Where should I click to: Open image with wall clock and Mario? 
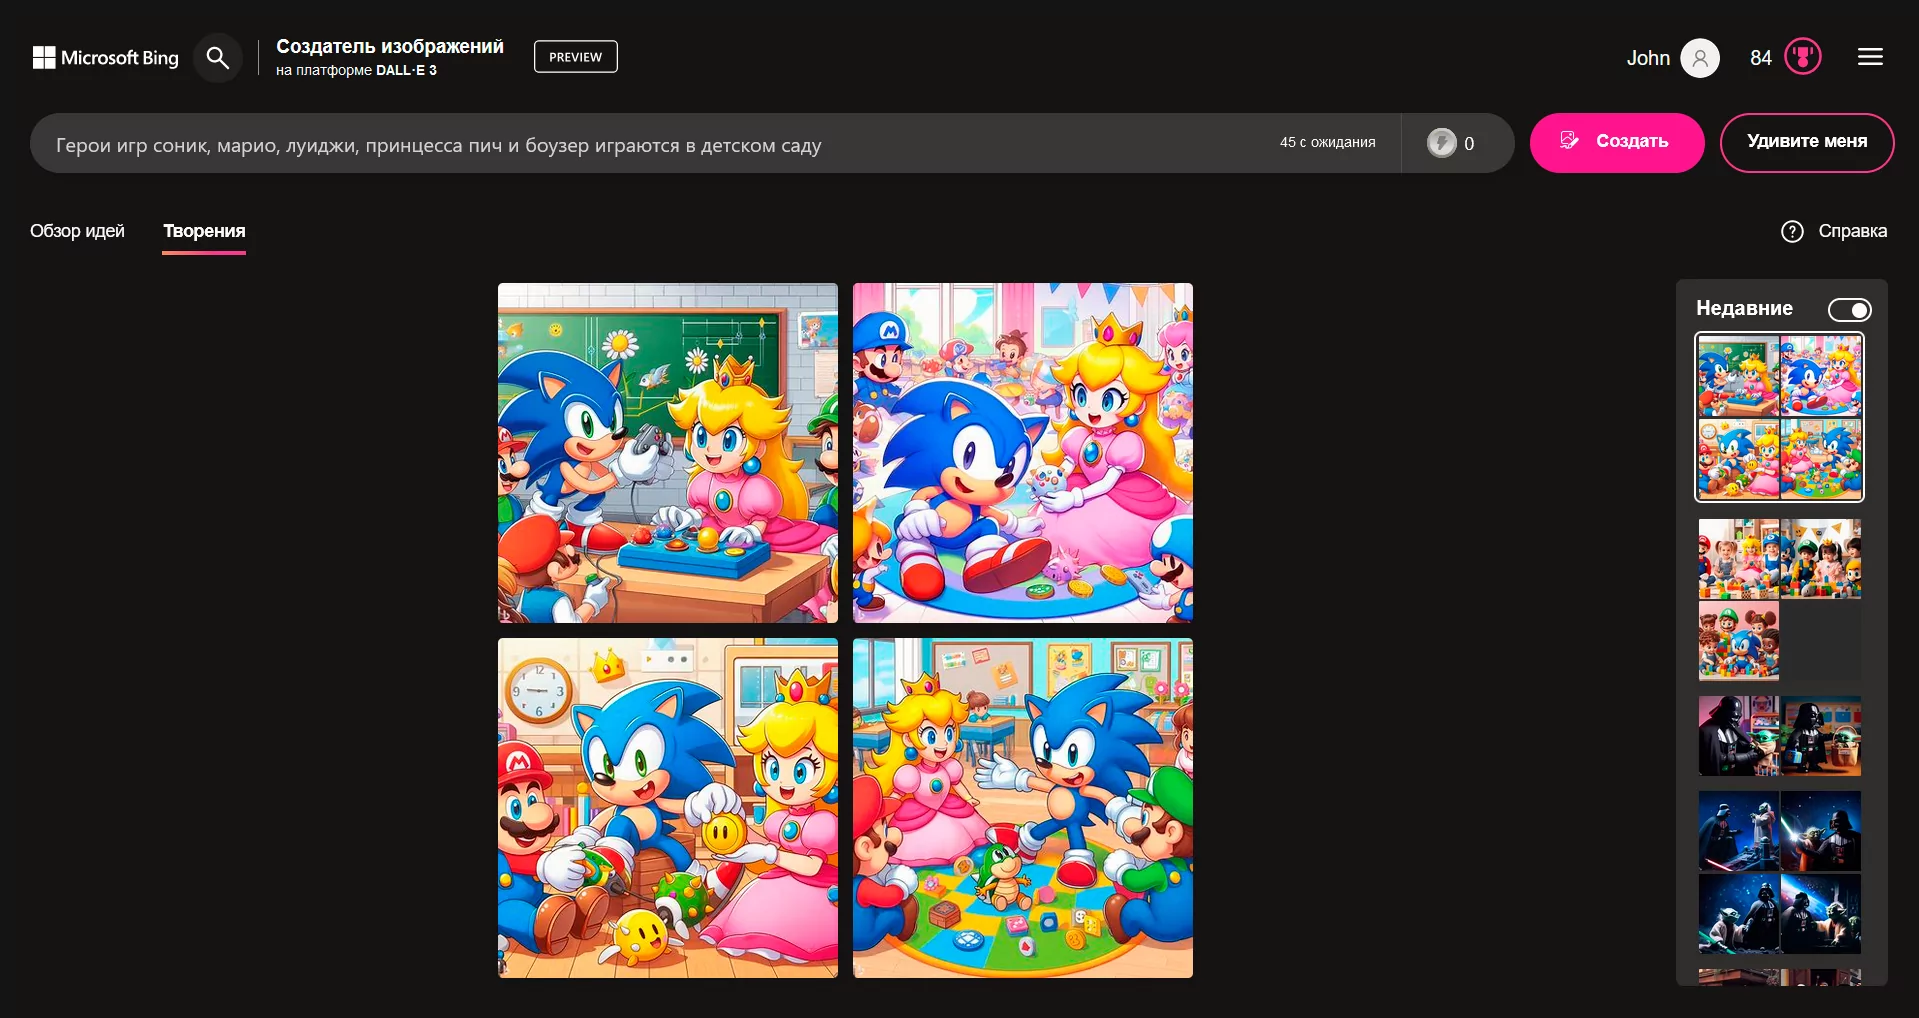pyautogui.click(x=668, y=808)
